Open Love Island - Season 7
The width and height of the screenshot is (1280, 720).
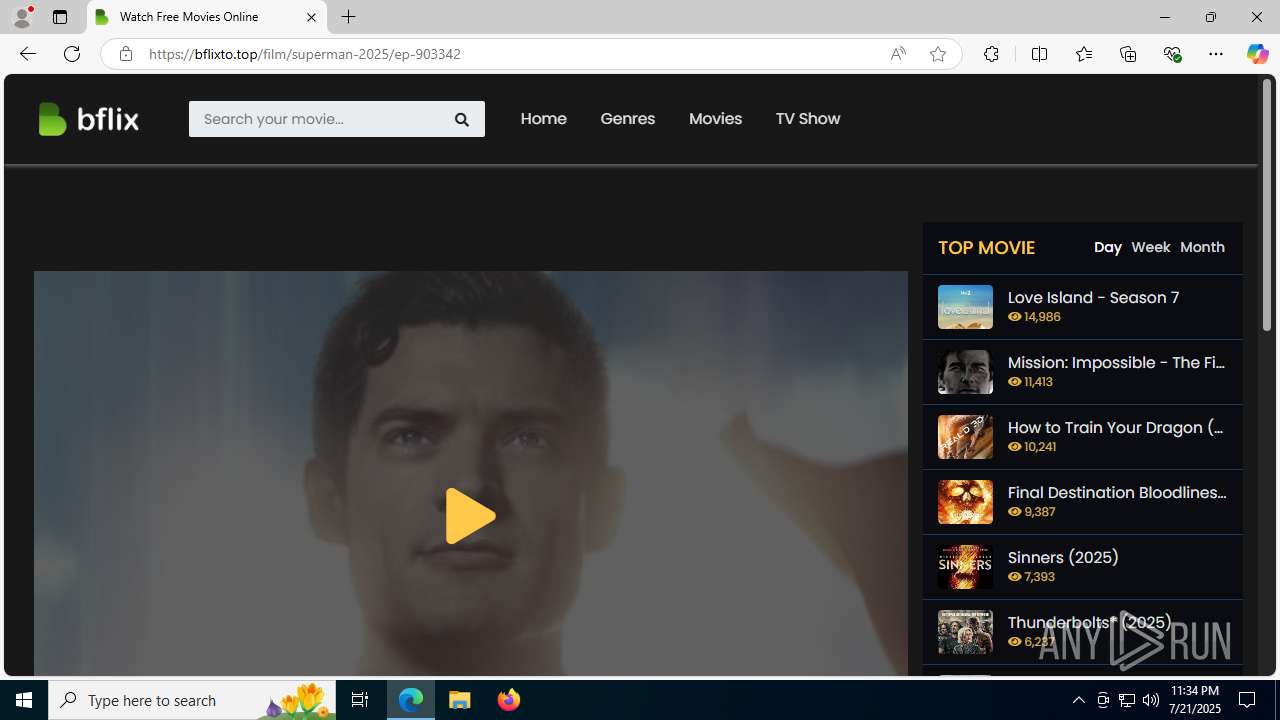pos(1093,297)
